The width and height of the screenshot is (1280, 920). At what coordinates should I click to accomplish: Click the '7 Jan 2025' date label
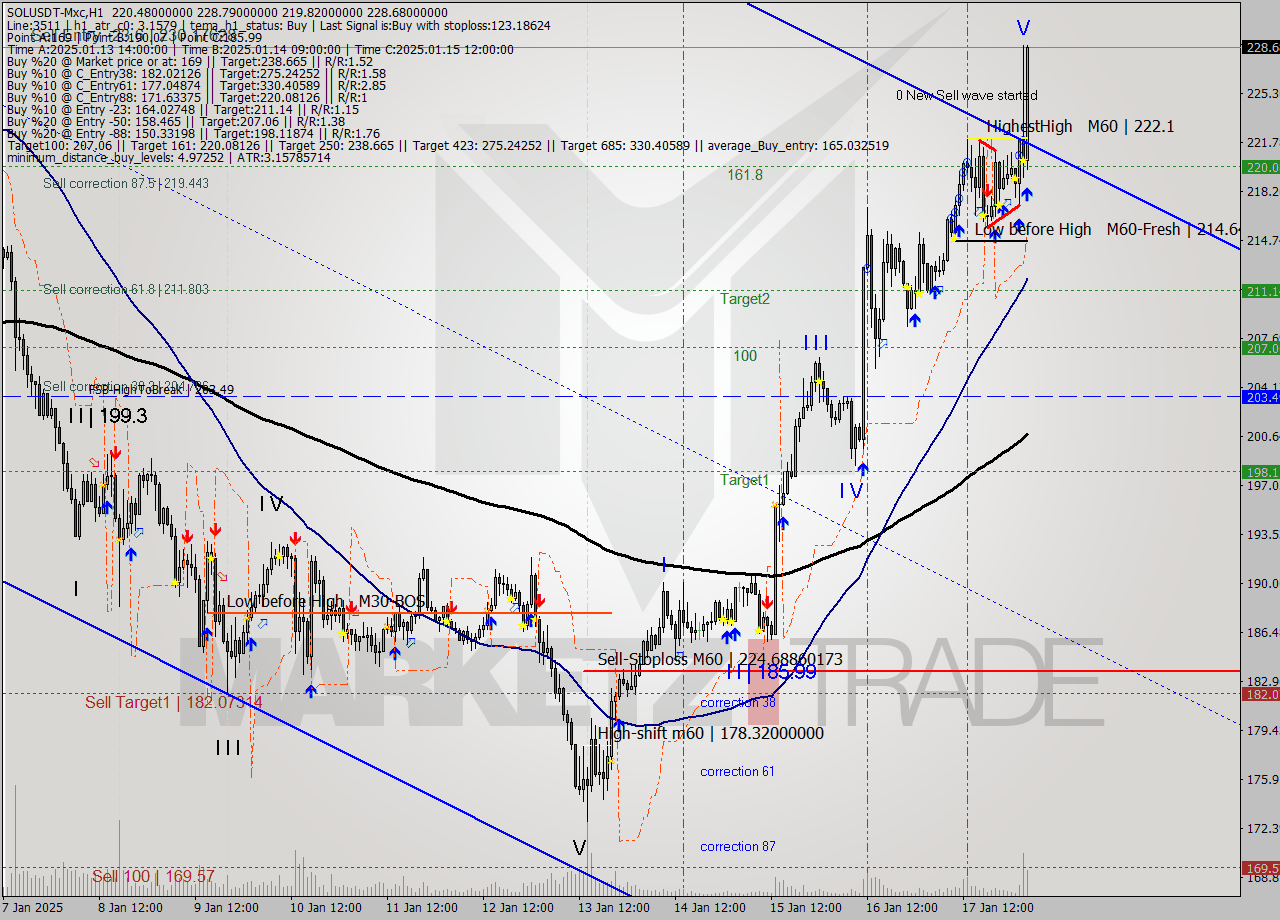tap(32, 908)
